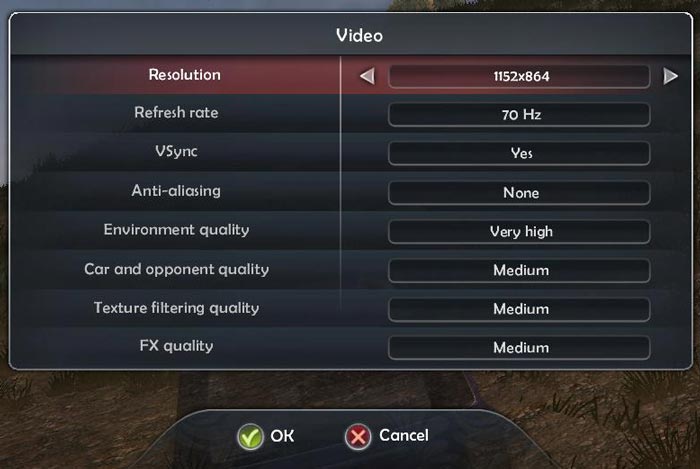Click the green checkmark OK icon
Viewport: 700px width, 469px height.
tap(250, 436)
